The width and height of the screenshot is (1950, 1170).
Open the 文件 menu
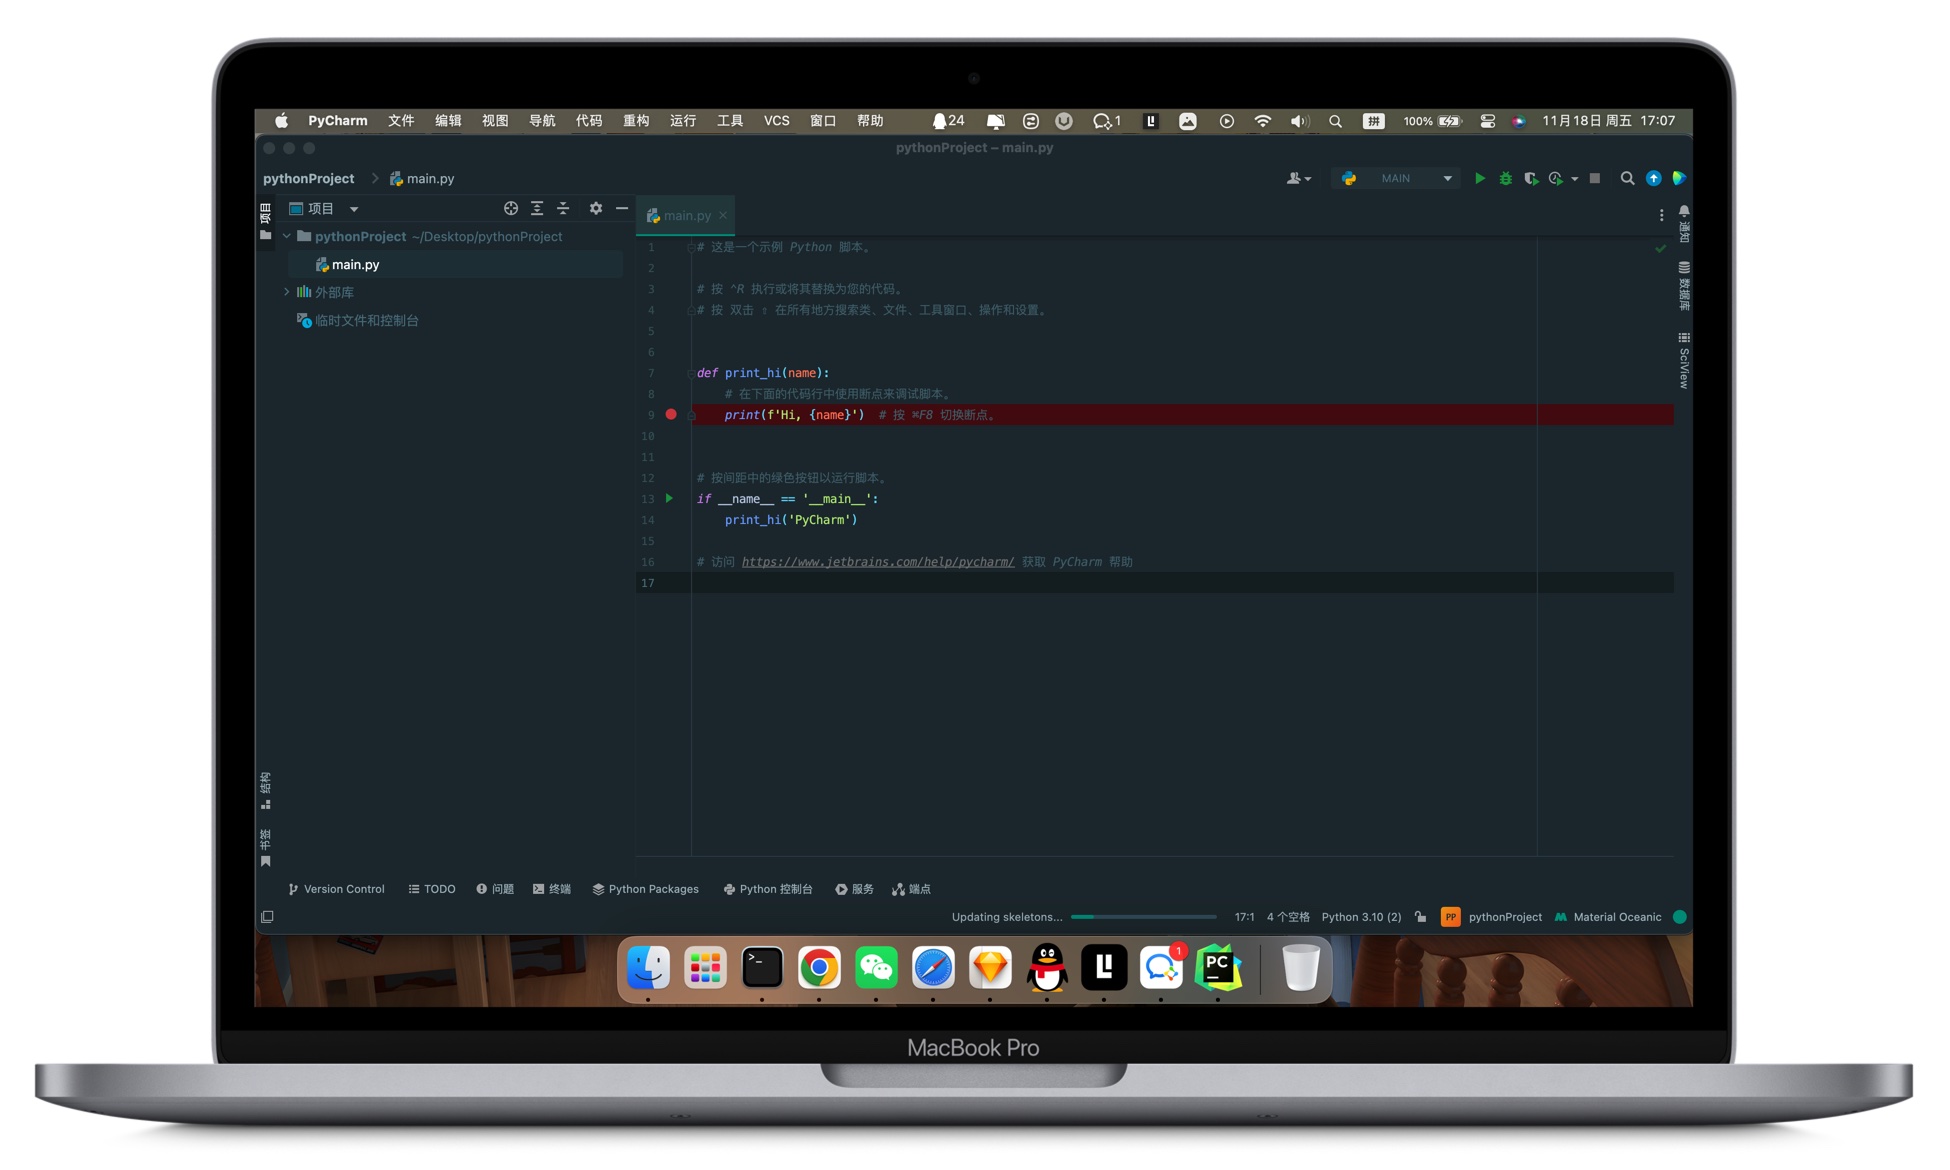(x=401, y=121)
